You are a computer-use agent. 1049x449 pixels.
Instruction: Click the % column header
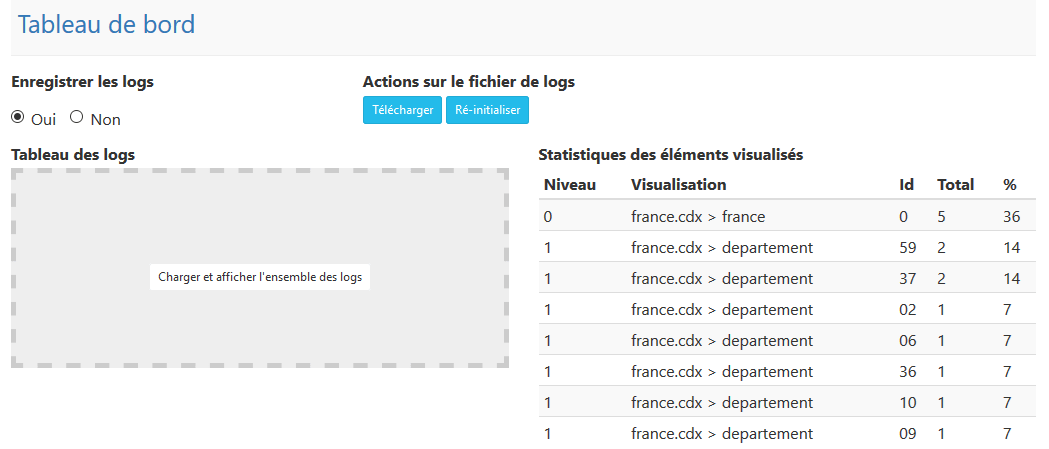(x=1010, y=185)
